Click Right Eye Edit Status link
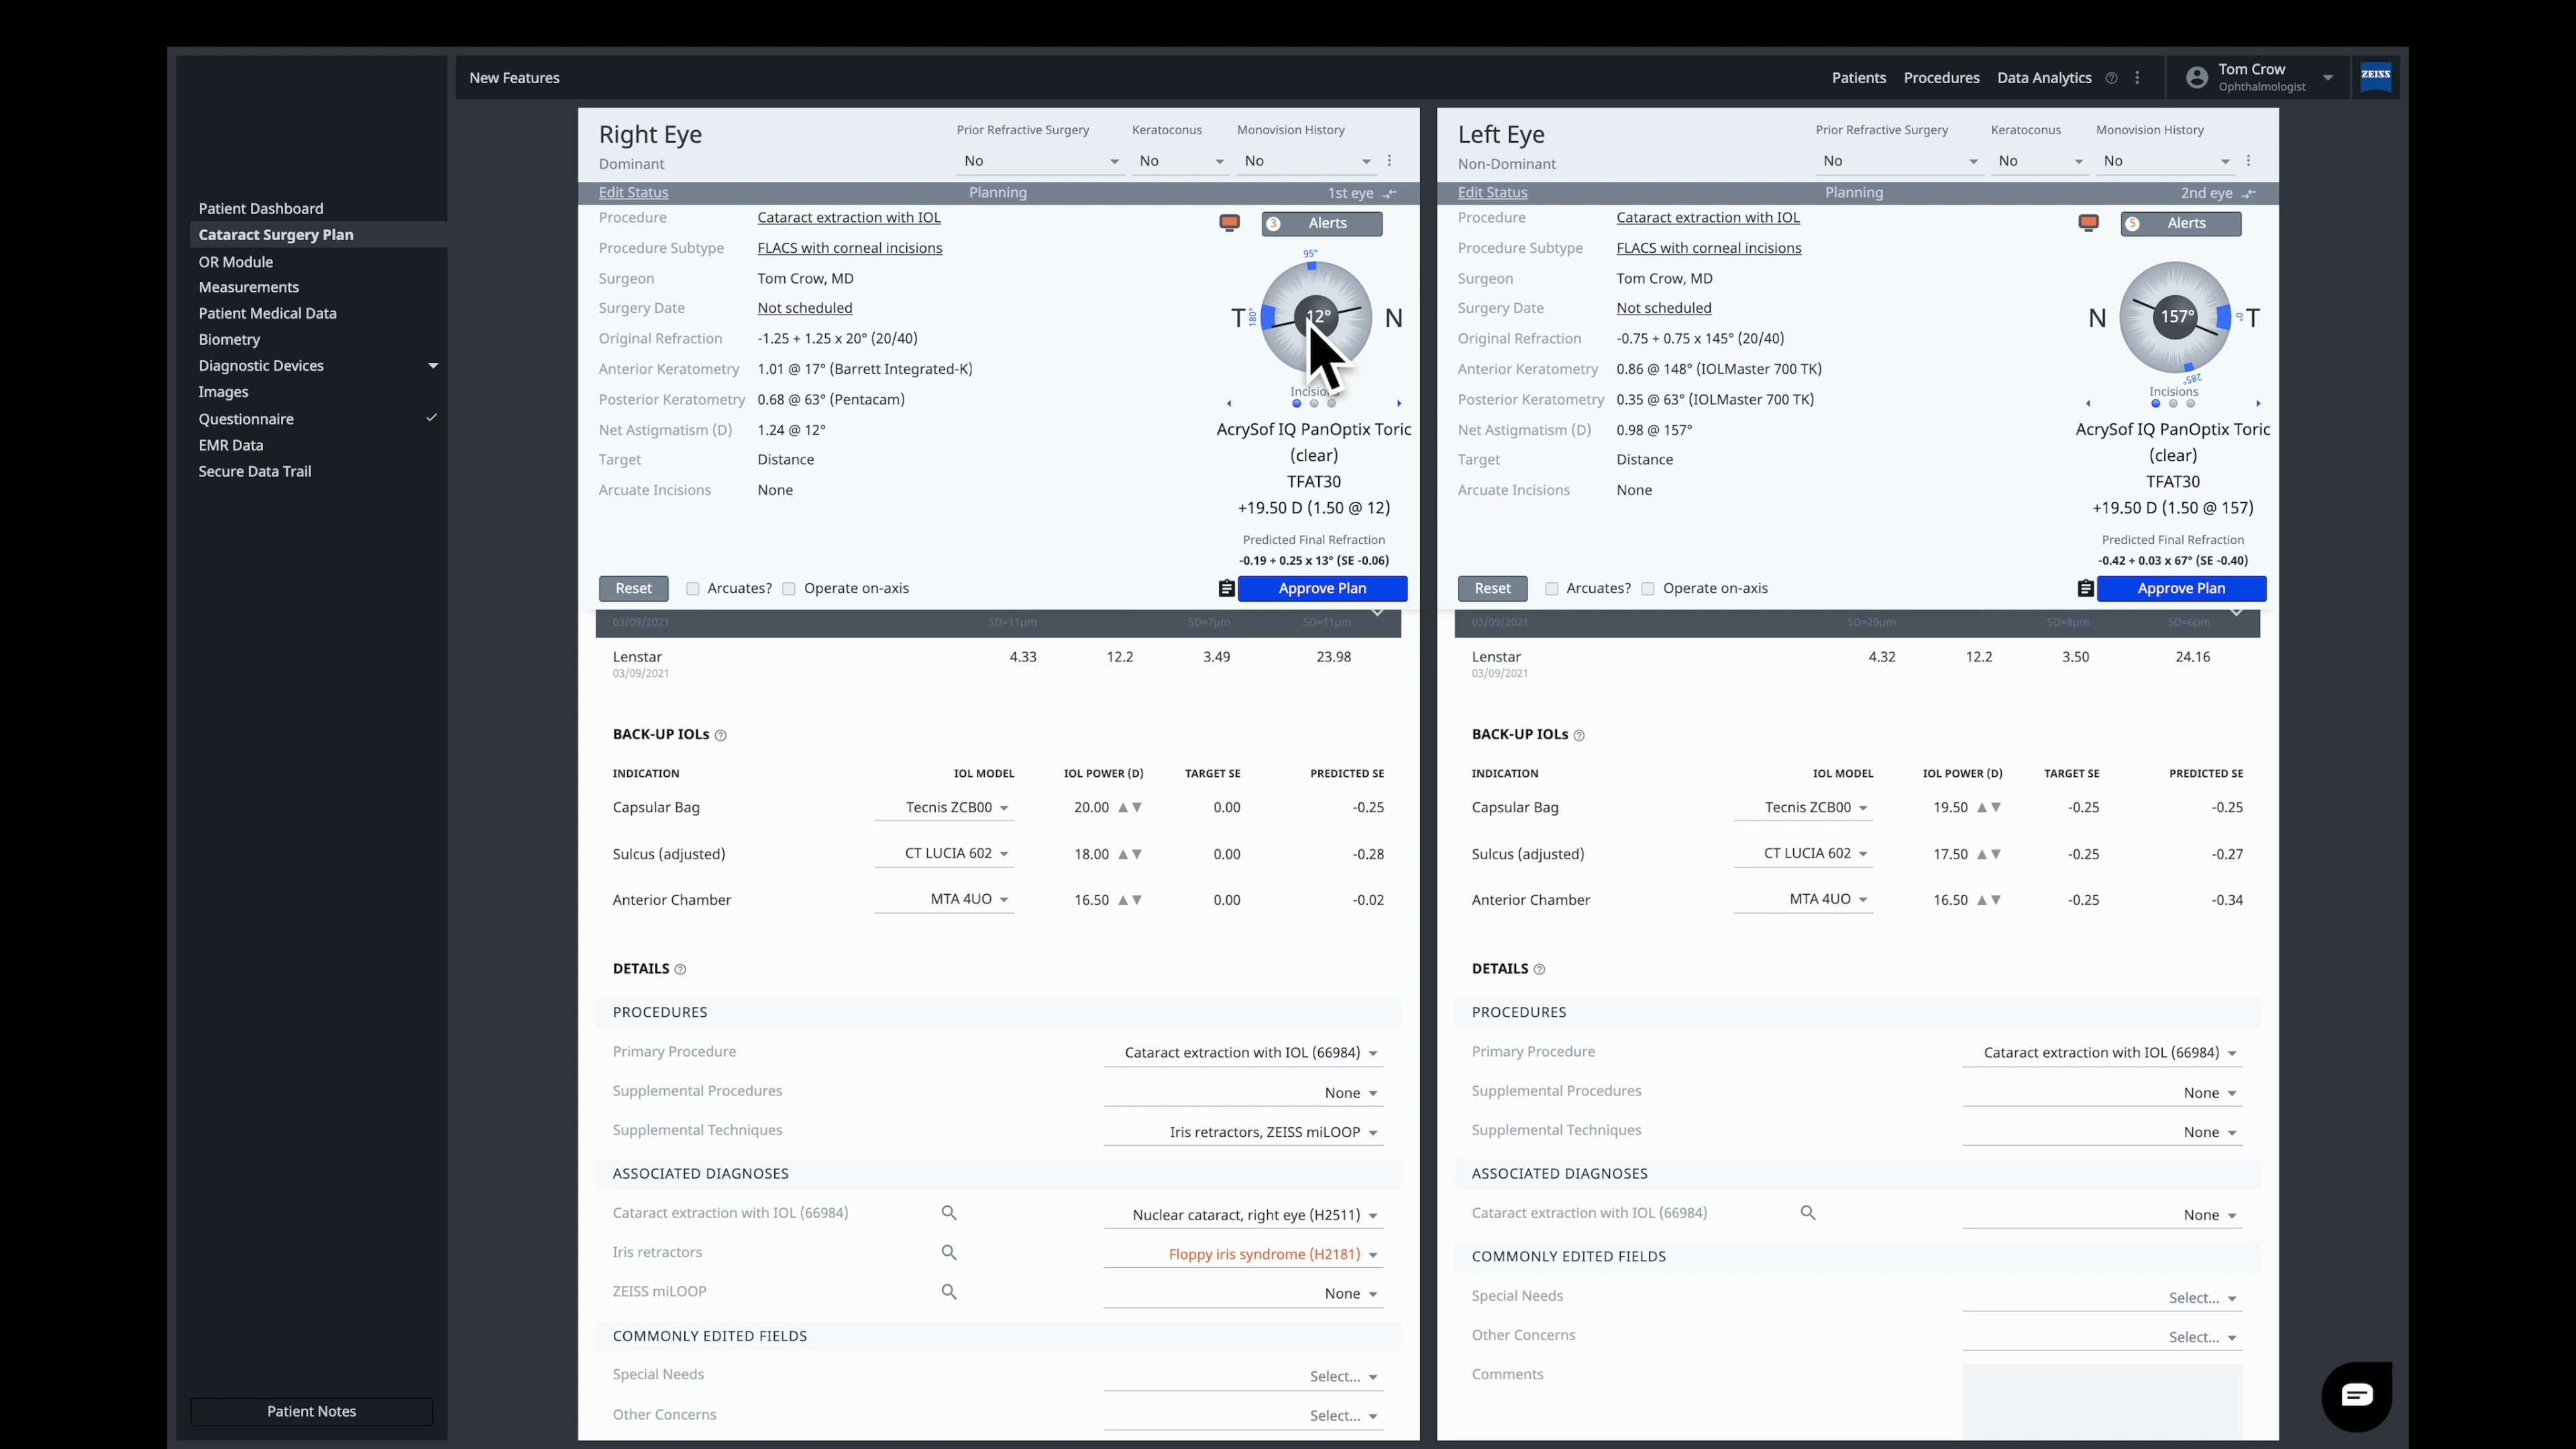2576x1449 pixels. (633, 193)
